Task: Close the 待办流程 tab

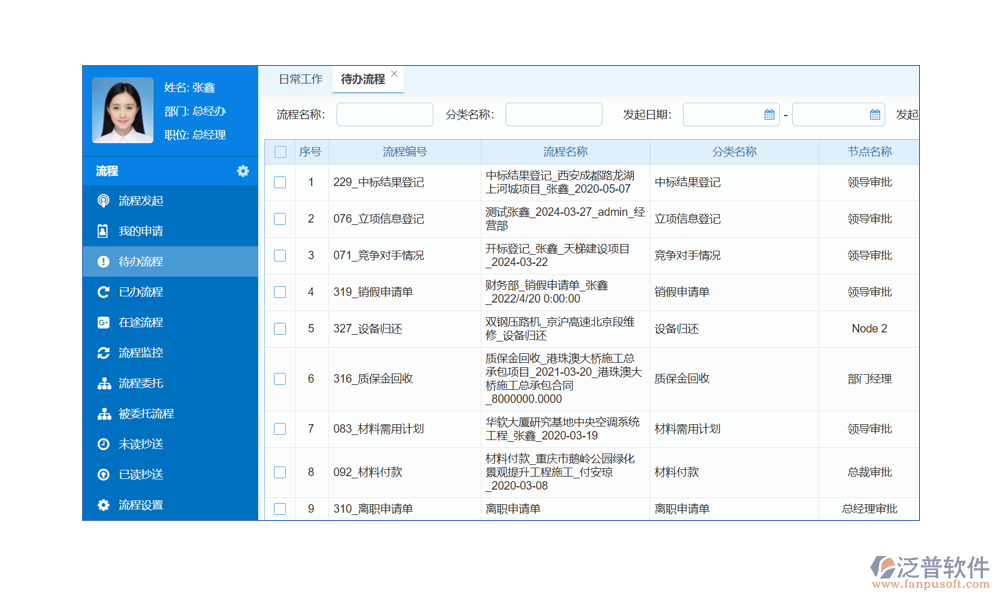Action: point(394,74)
